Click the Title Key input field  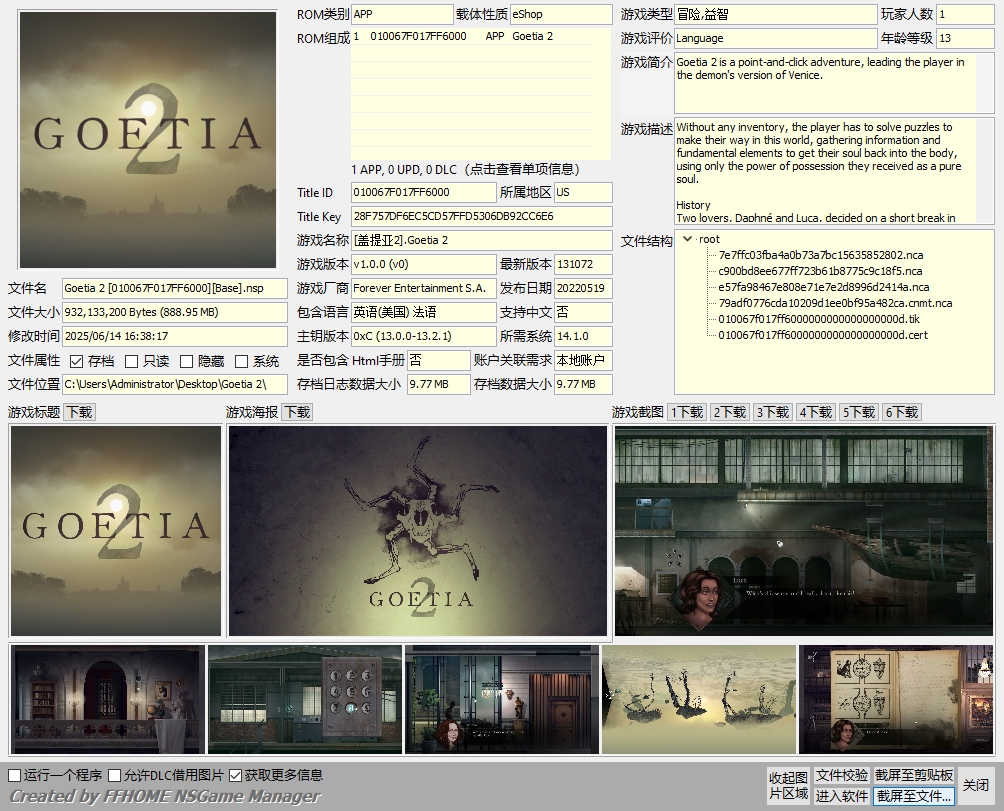481,216
